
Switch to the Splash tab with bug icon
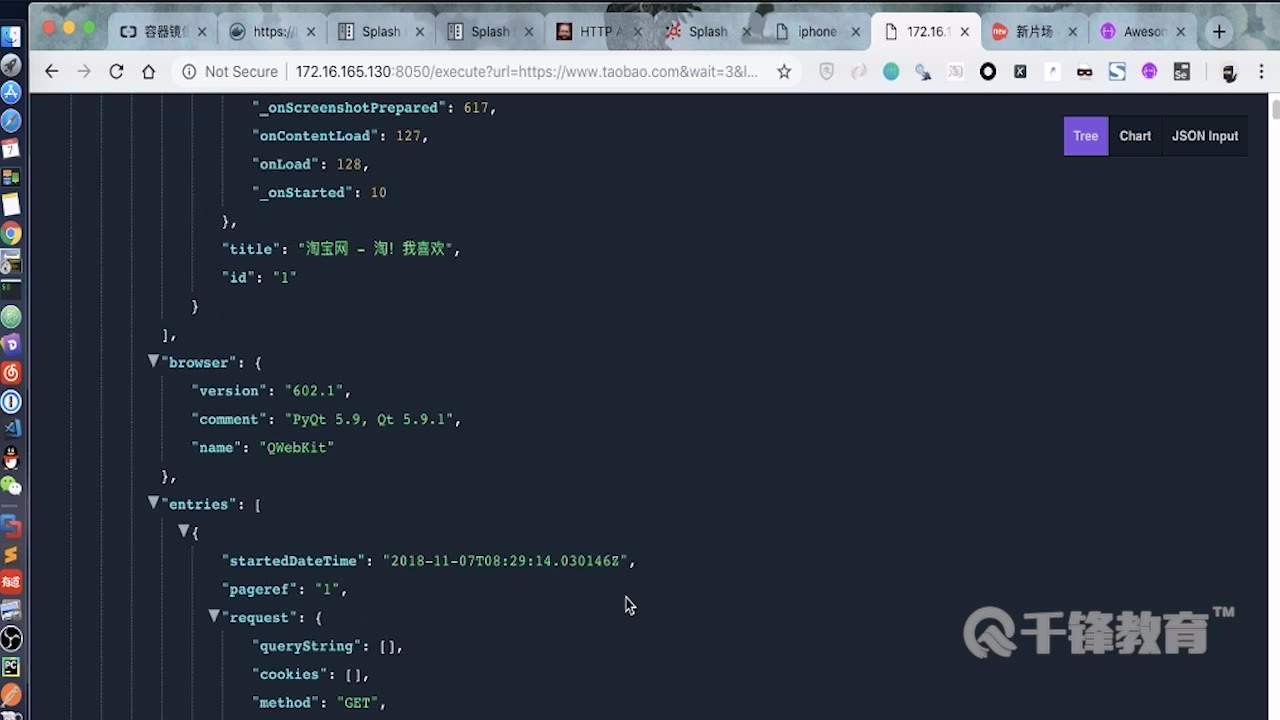tap(706, 32)
